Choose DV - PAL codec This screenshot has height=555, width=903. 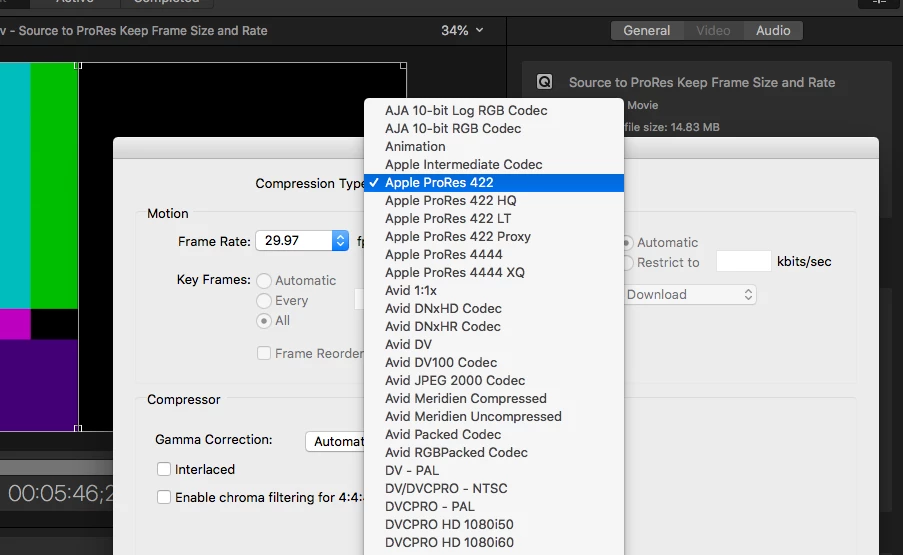494,470
